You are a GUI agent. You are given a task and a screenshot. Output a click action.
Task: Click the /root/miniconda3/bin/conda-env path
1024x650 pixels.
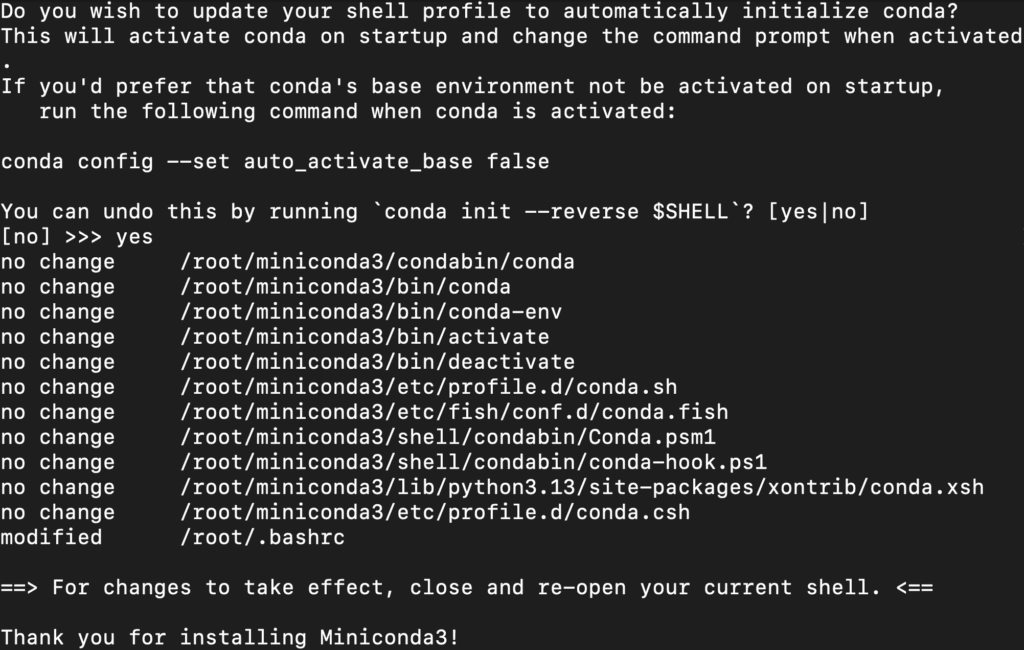coord(371,312)
